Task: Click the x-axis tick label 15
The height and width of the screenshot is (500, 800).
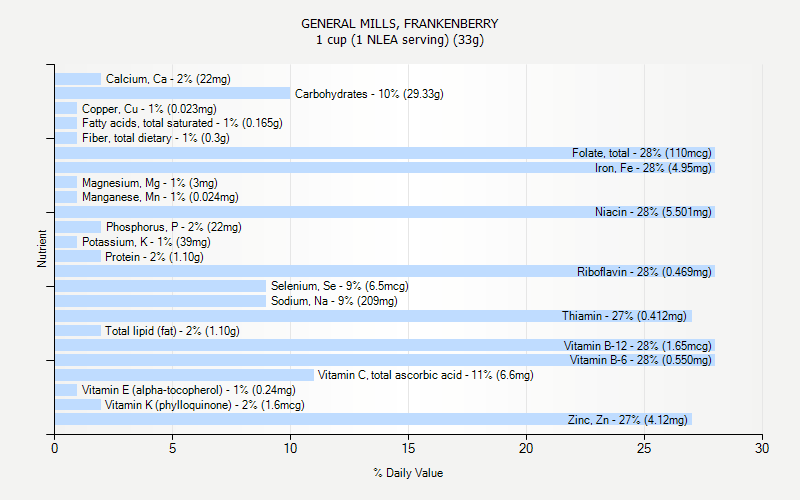Action: [x=408, y=448]
